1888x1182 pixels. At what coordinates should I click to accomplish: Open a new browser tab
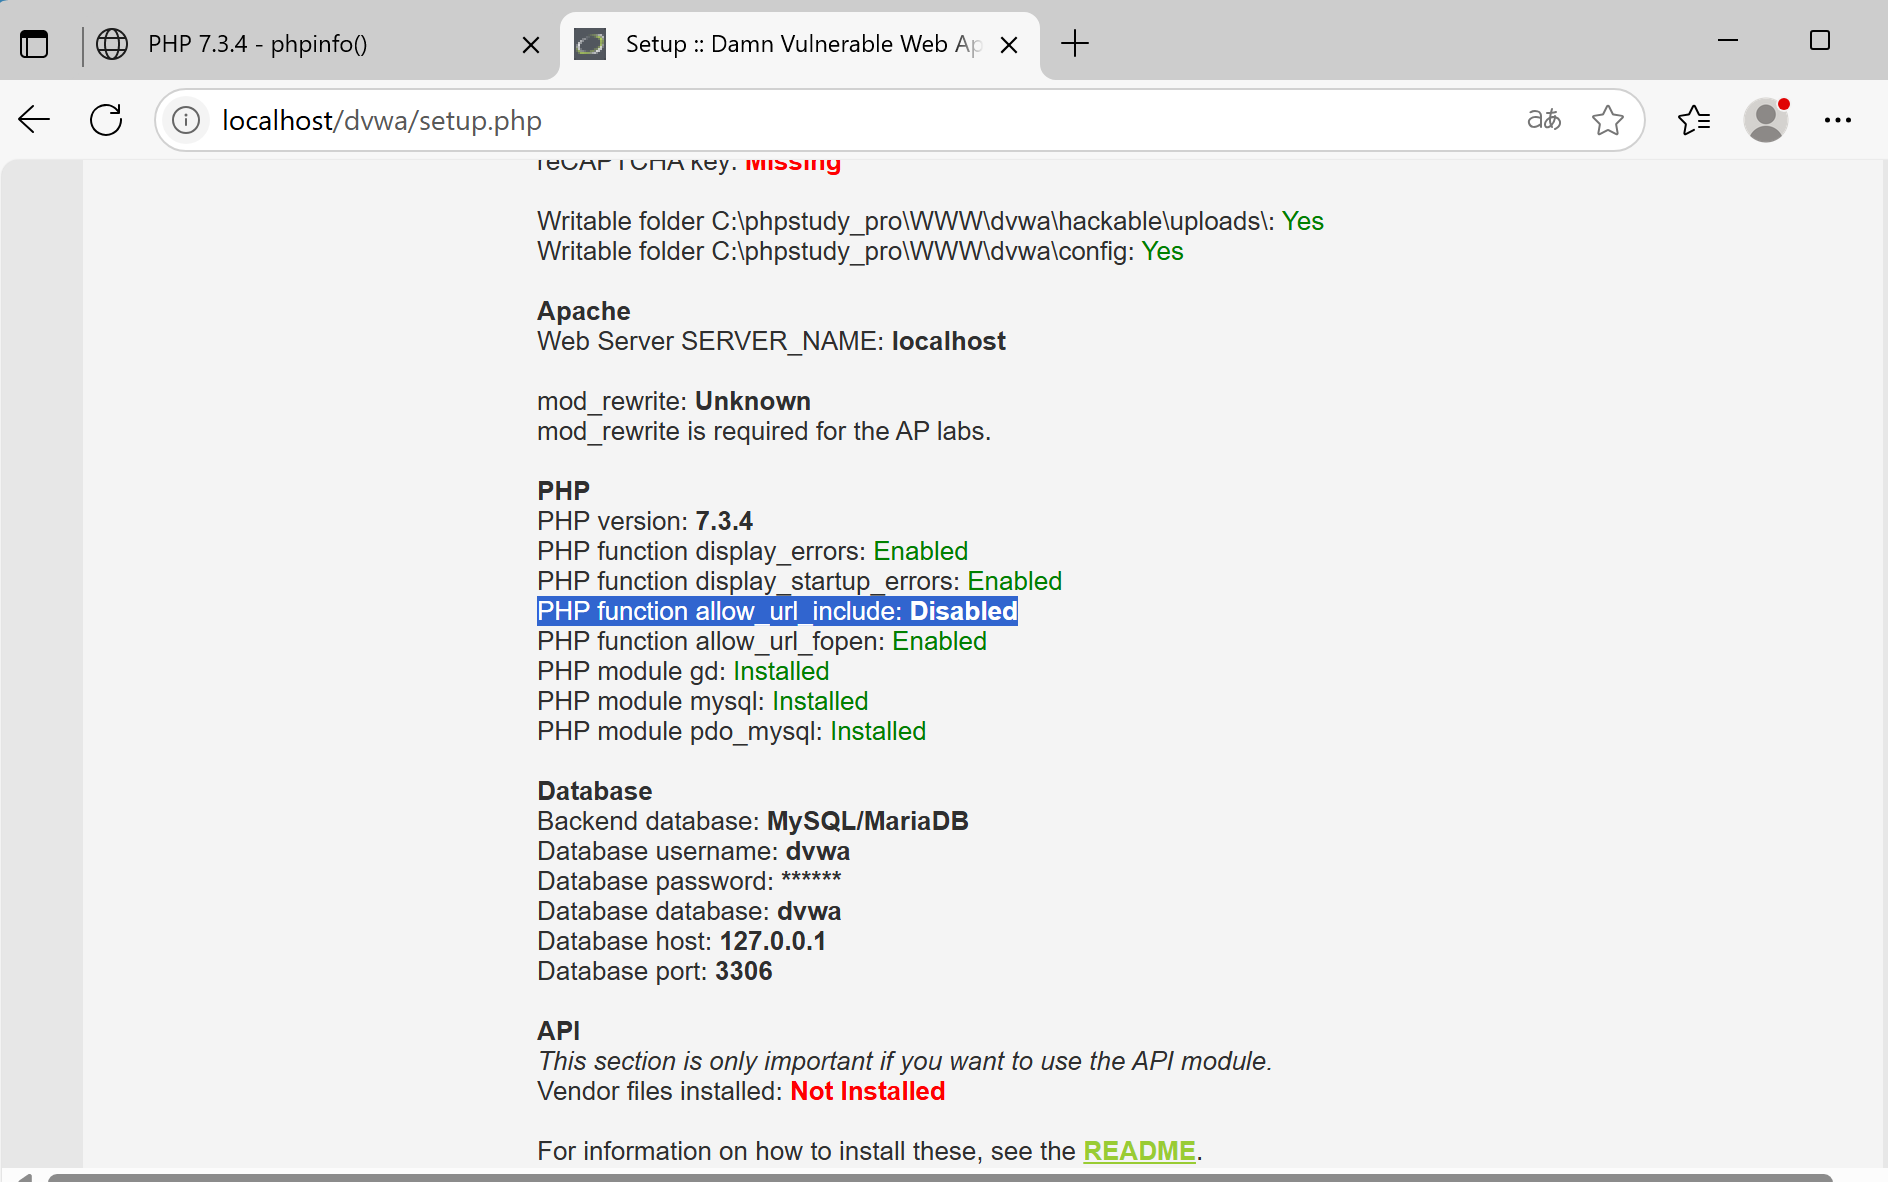point(1075,44)
